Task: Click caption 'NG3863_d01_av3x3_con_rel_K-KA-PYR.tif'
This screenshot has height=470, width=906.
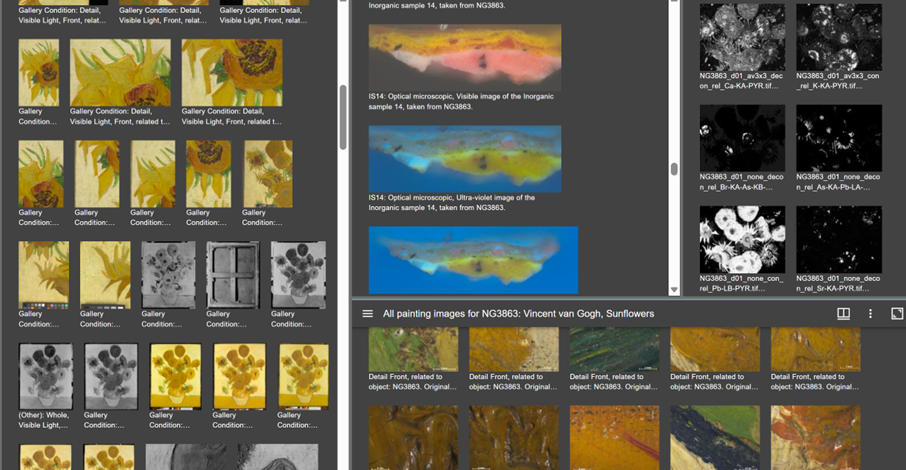Action: point(838,81)
